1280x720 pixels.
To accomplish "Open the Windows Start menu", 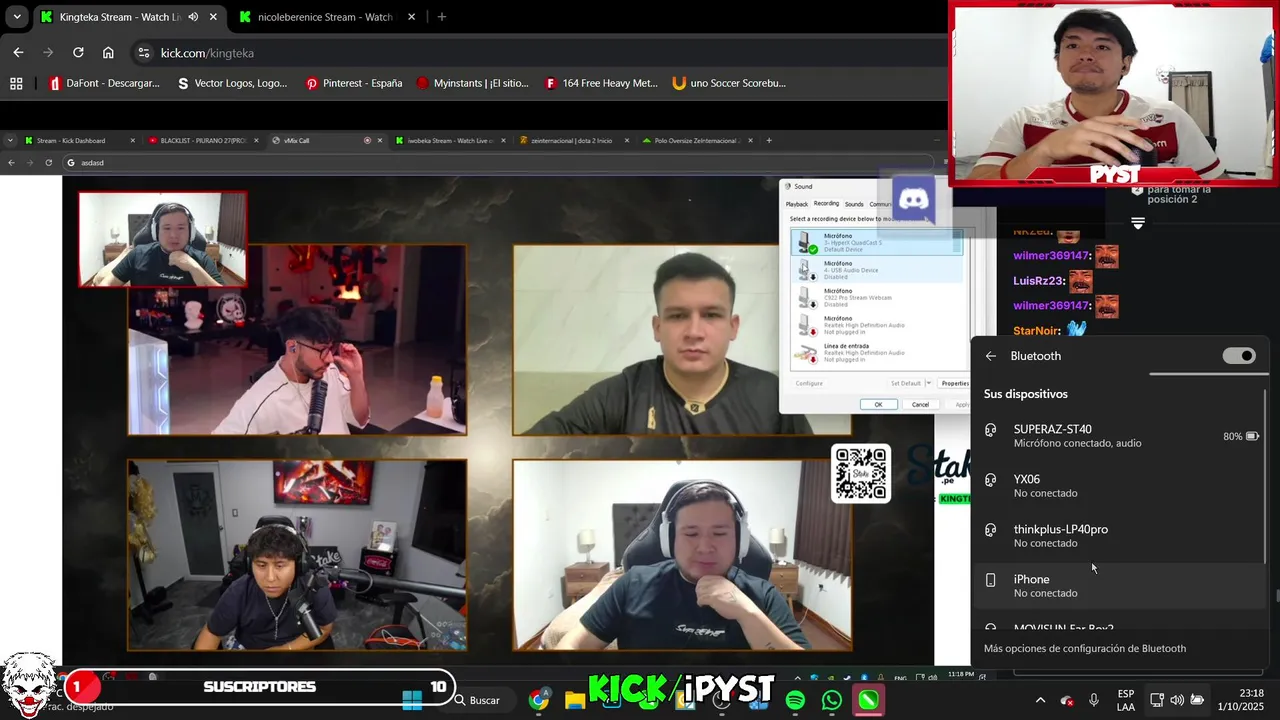I will 412,700.
